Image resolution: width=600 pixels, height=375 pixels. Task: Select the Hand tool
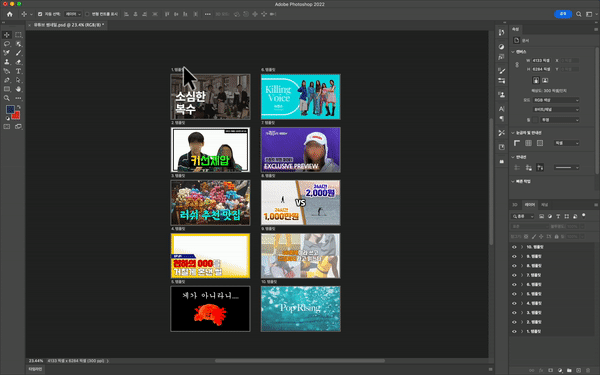(18, 89)
